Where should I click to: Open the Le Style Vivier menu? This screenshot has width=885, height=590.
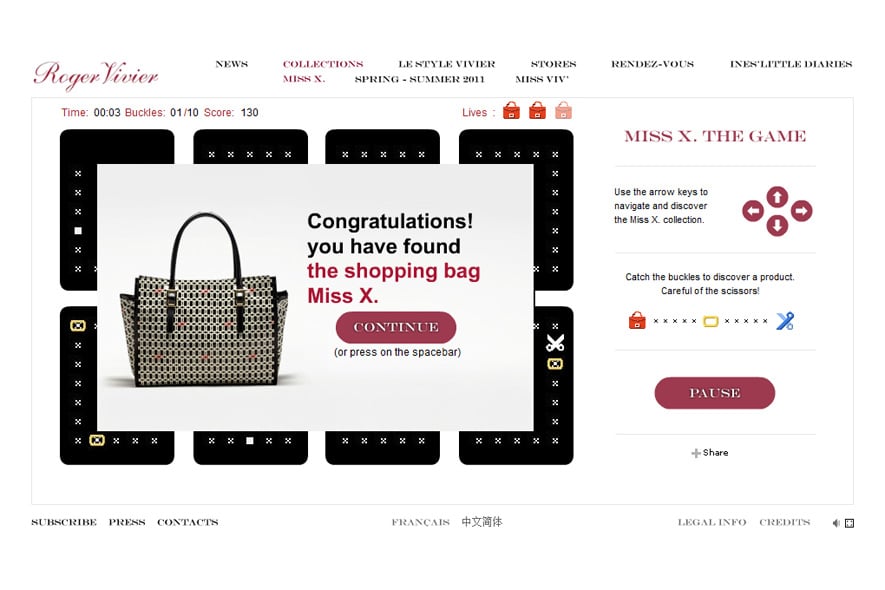[446, 64]
